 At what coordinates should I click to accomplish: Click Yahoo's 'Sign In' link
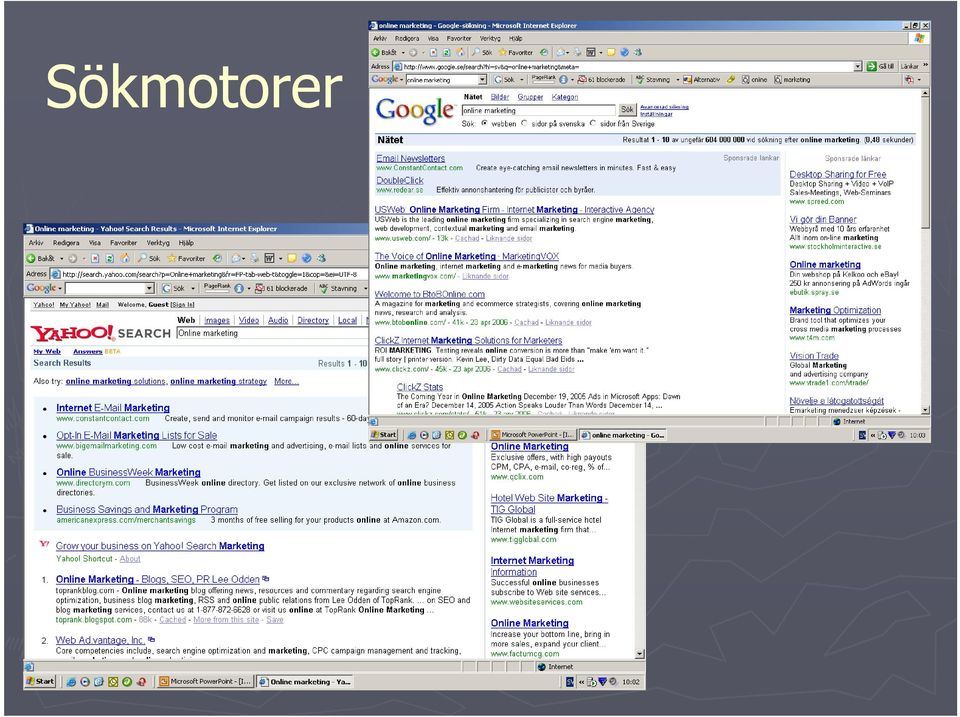click(x=182, y=304)
